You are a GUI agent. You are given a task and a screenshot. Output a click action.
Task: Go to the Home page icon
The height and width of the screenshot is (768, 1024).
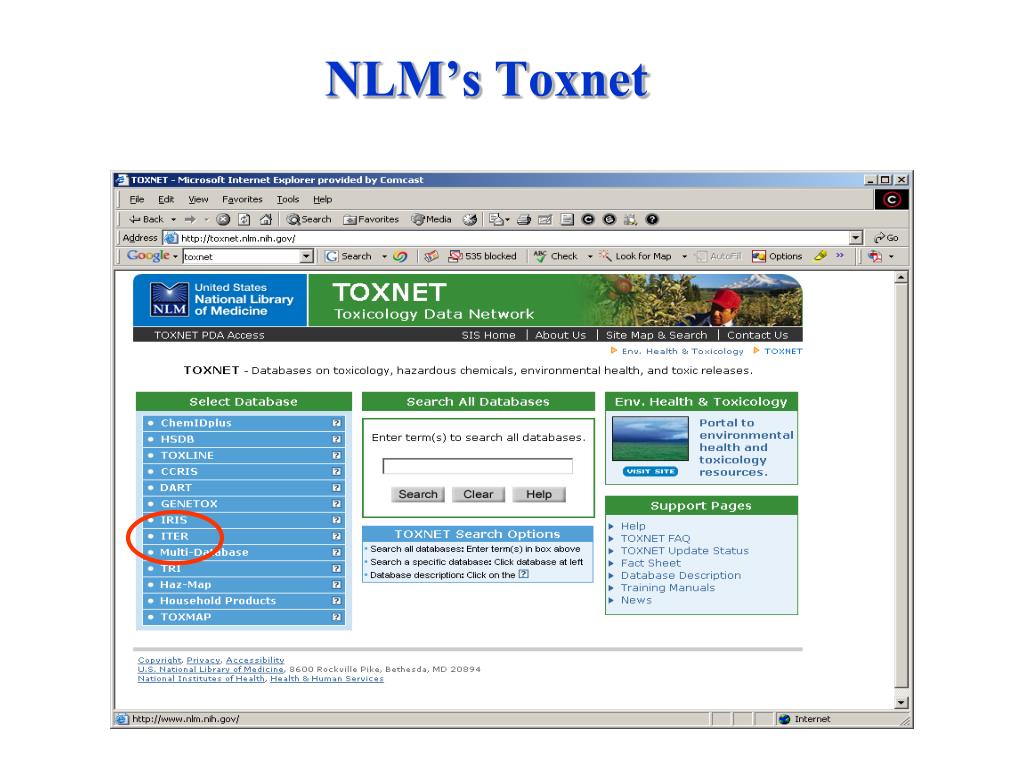coord(266,219)
